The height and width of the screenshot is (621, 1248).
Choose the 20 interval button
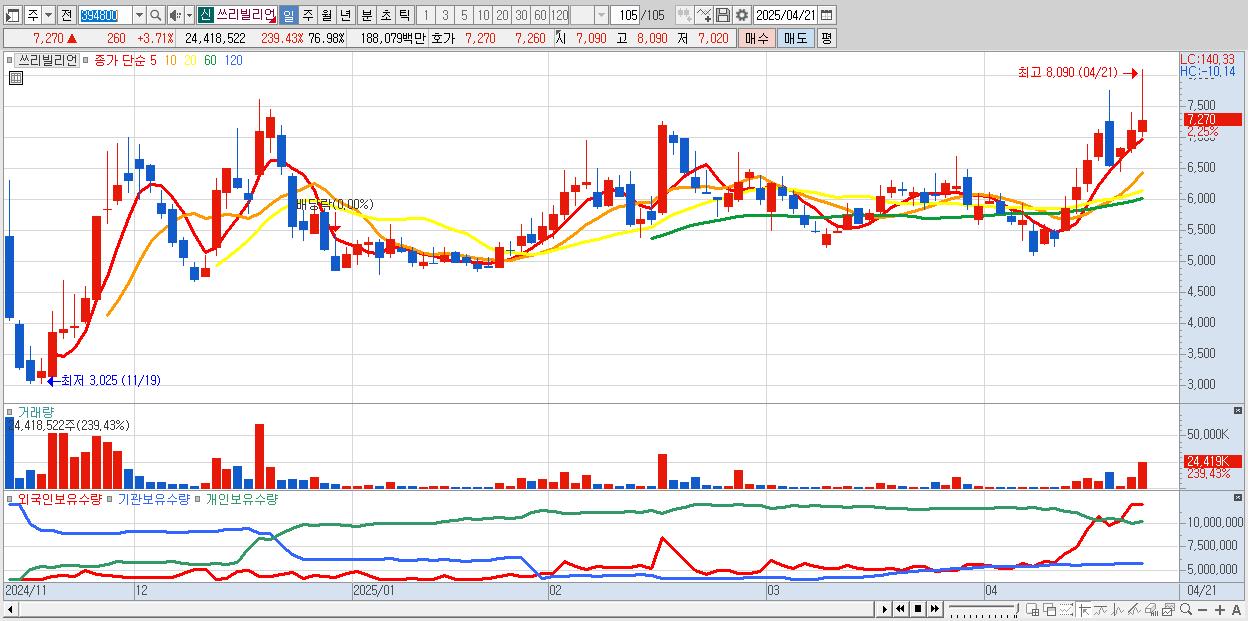tap(502, 15)
